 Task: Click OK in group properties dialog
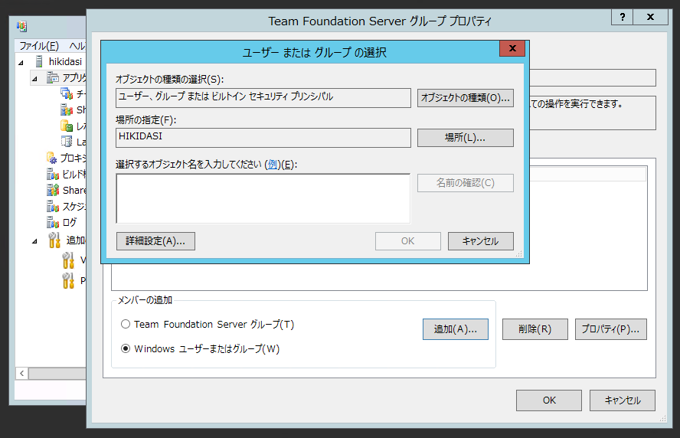click(549, 400)
